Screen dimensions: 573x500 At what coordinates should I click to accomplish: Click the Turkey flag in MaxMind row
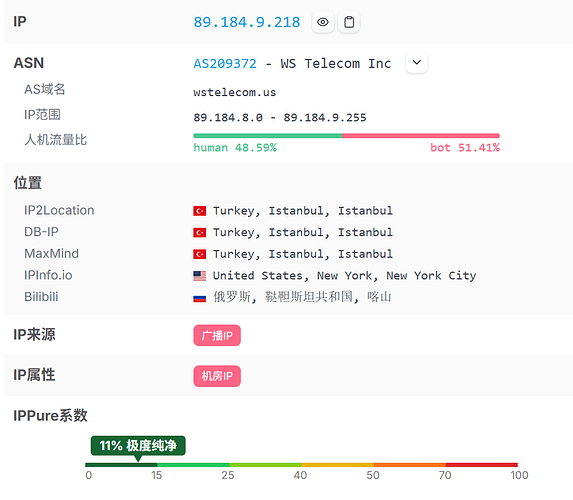[x=200, y=254]
